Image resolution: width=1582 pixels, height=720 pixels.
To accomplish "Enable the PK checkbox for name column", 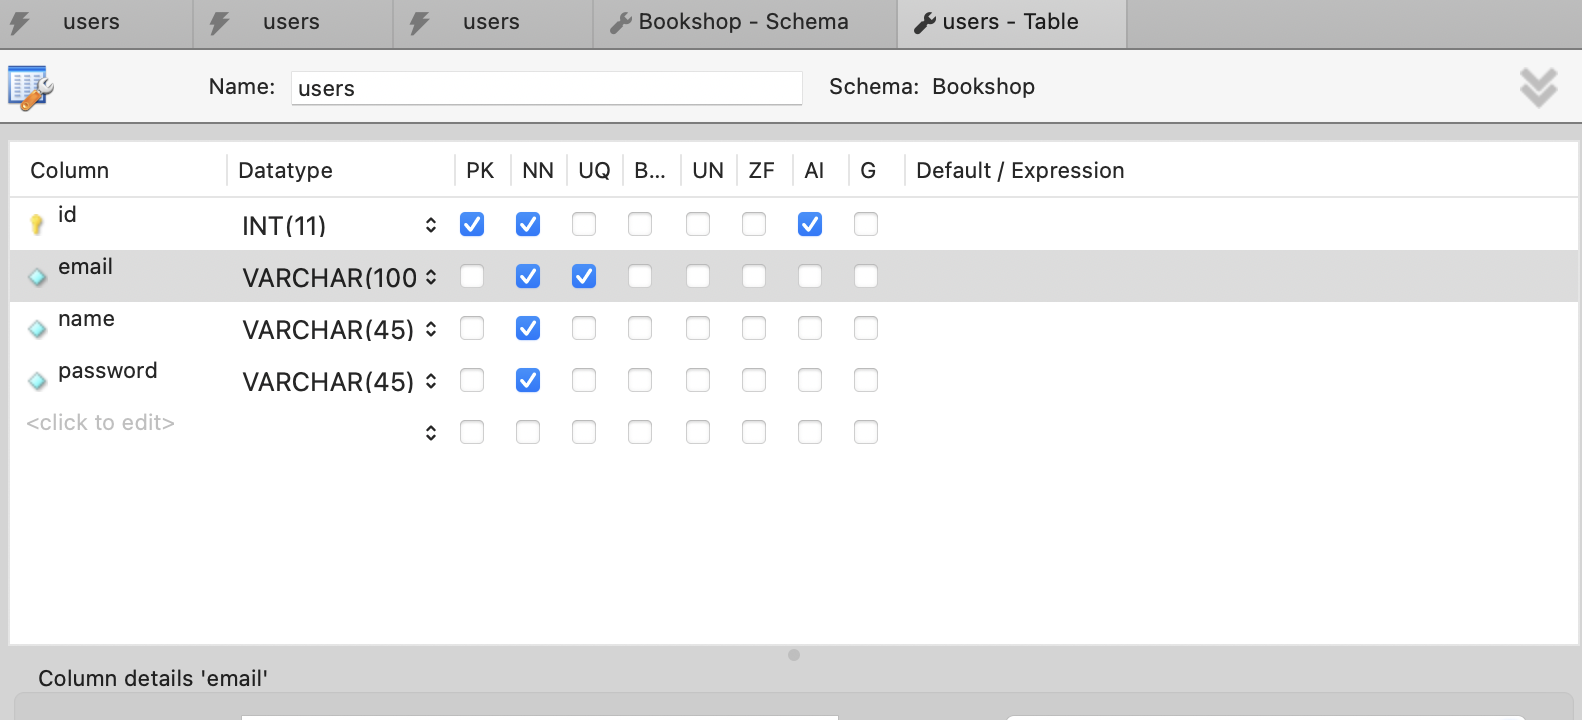I will (x=472, y=328).
